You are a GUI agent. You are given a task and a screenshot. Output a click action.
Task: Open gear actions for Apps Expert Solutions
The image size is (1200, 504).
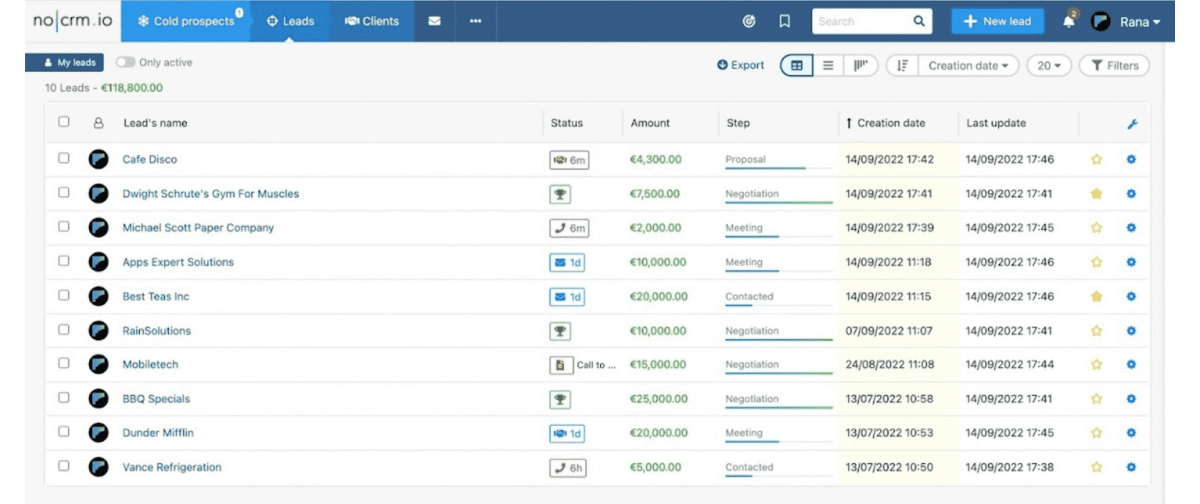coord(1131,262)
